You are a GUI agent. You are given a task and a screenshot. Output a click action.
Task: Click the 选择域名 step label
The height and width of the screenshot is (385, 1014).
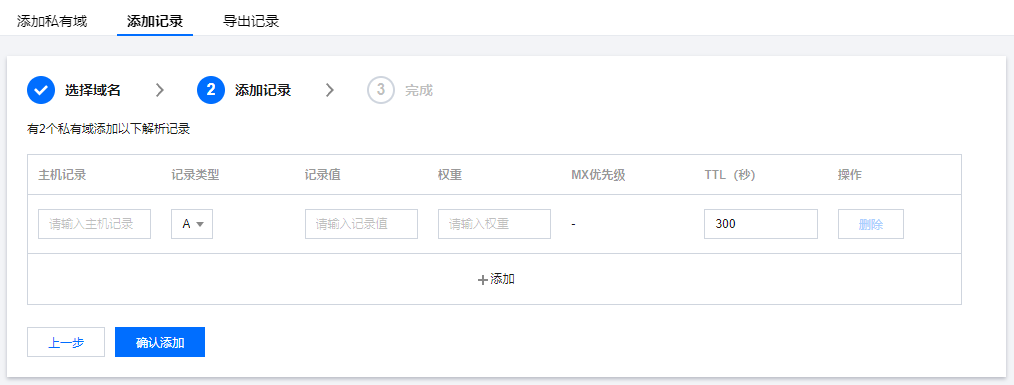coord(92,91)
